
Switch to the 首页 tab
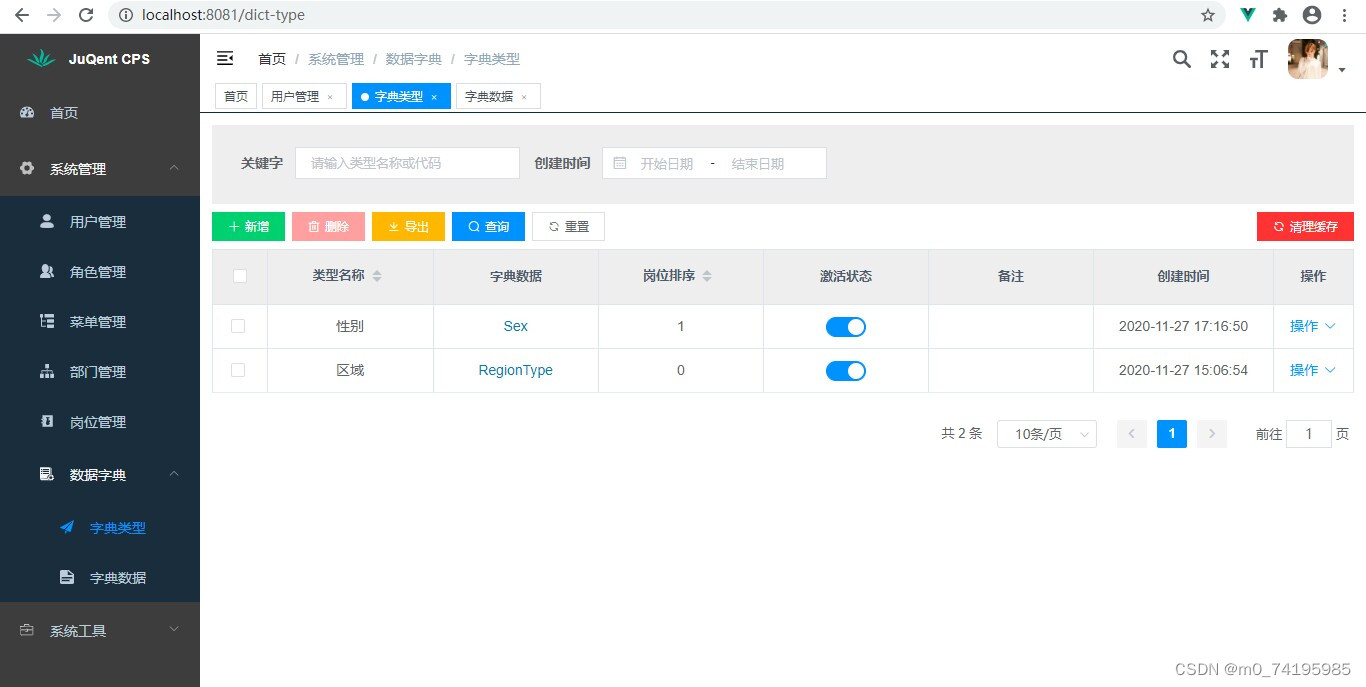click(236, 96)
